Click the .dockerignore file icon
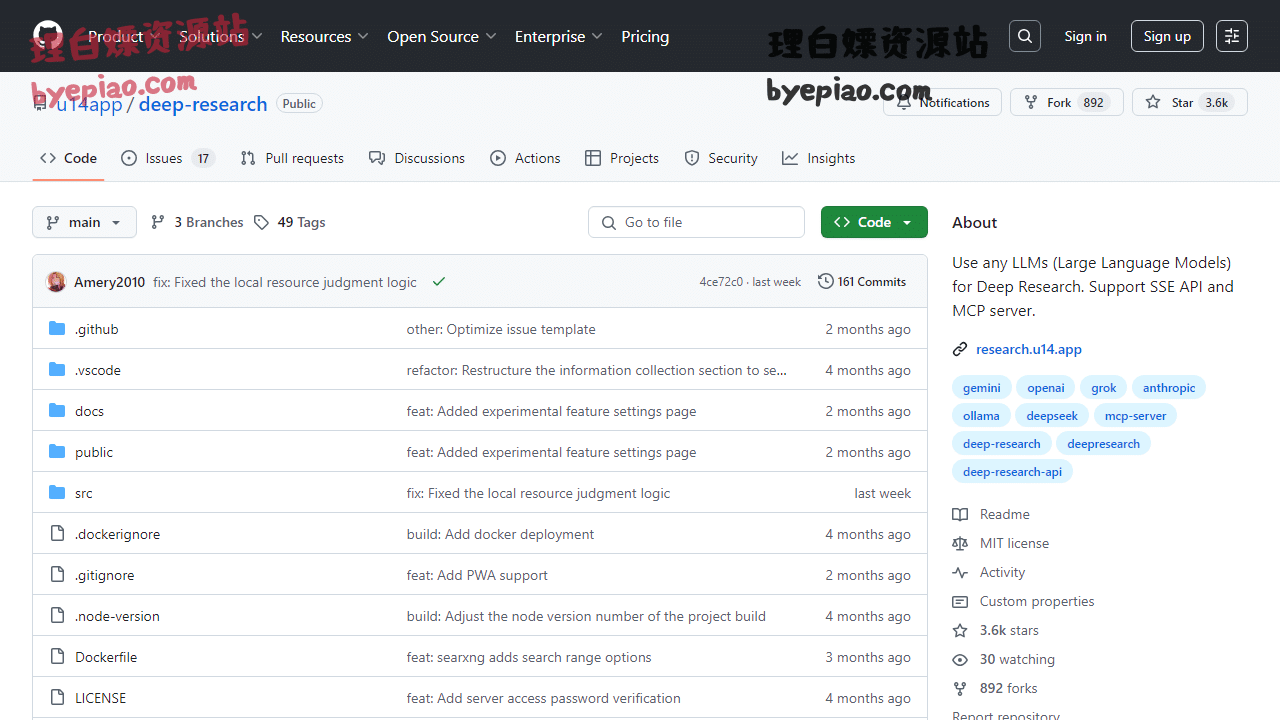The image size is (1280, 720). pos(57,534)
